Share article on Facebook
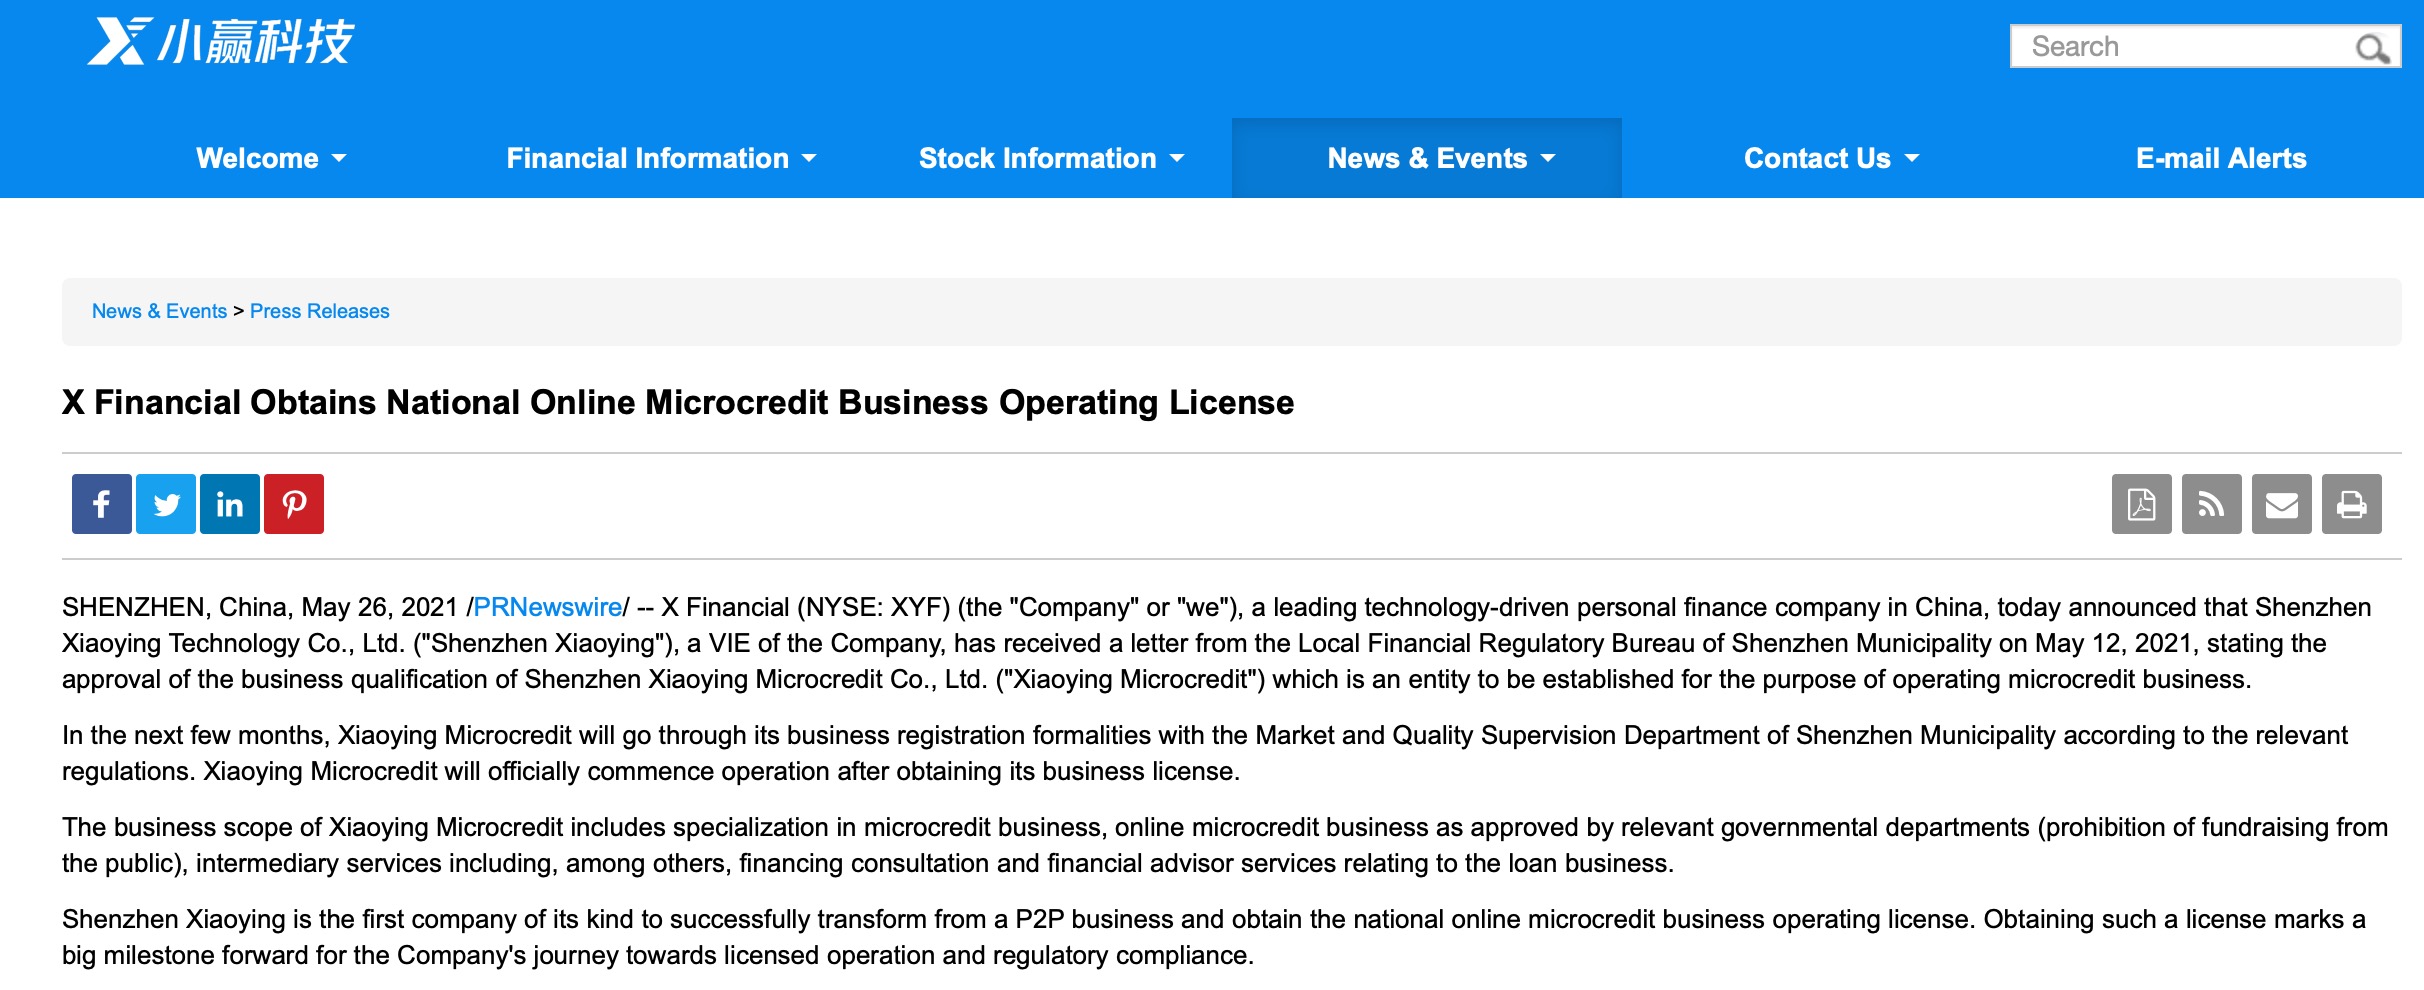 pos(102,504)
